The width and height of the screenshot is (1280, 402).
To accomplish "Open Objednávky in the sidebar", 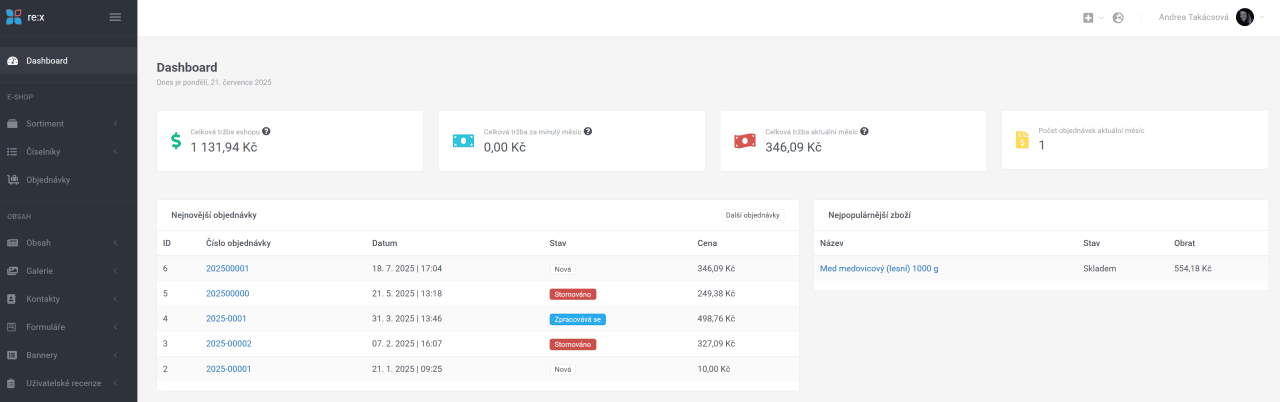I will pos(48,180).
